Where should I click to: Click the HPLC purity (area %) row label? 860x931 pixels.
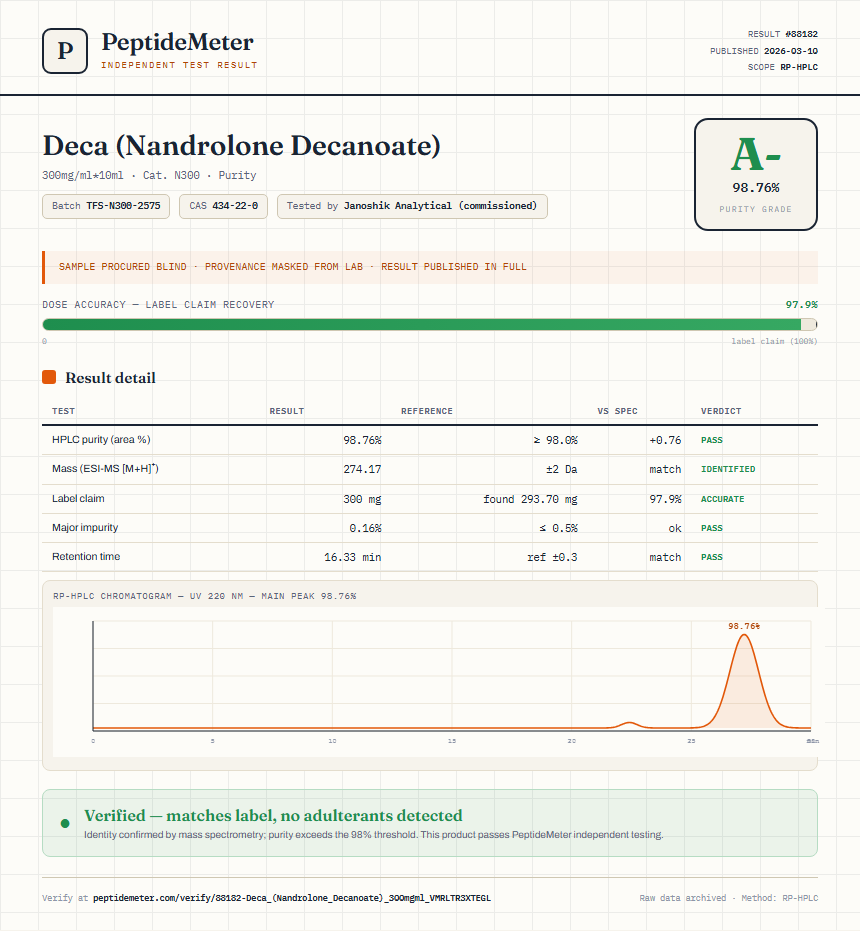(101, 439)
